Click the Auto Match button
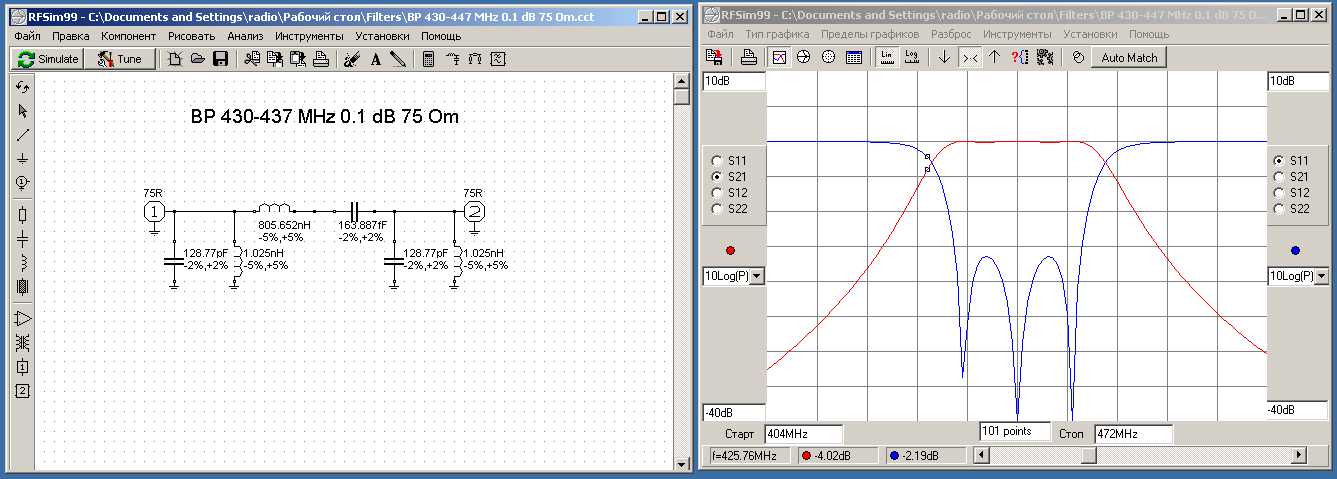 (1129, 57)
